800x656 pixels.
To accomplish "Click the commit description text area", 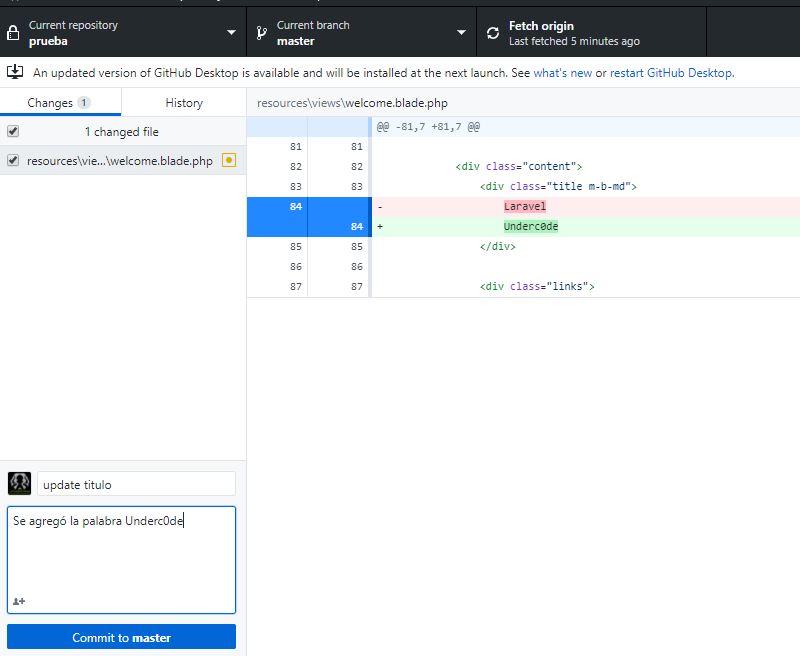I will pos(121,560).
